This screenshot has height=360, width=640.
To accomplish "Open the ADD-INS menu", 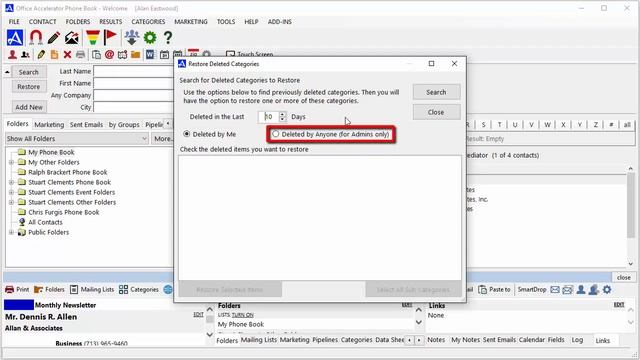I will pyautogui.click(x=280, y=22).
